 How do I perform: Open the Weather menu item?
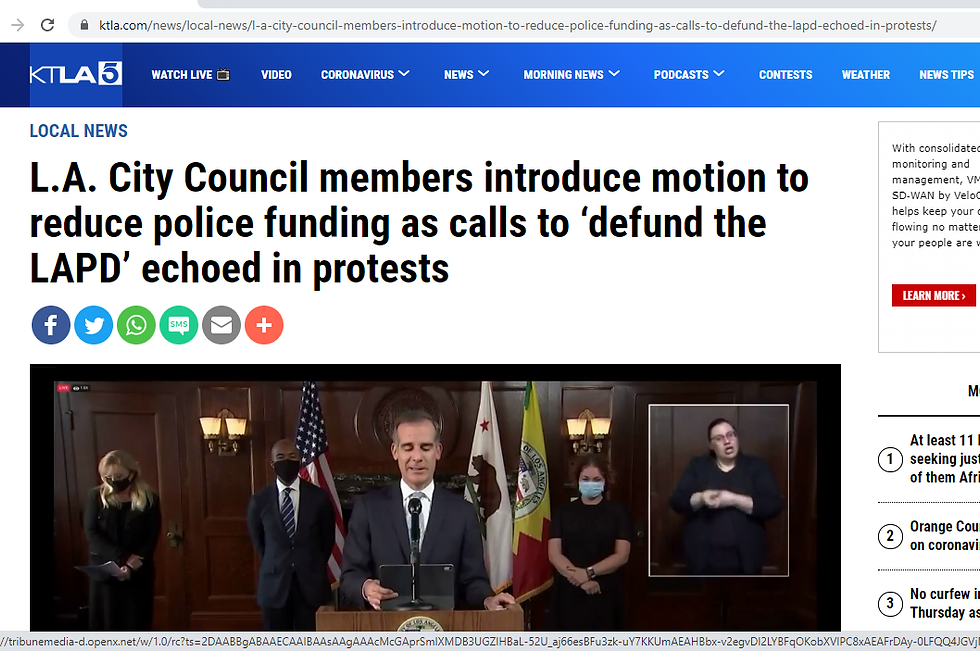tap(866, 74)
